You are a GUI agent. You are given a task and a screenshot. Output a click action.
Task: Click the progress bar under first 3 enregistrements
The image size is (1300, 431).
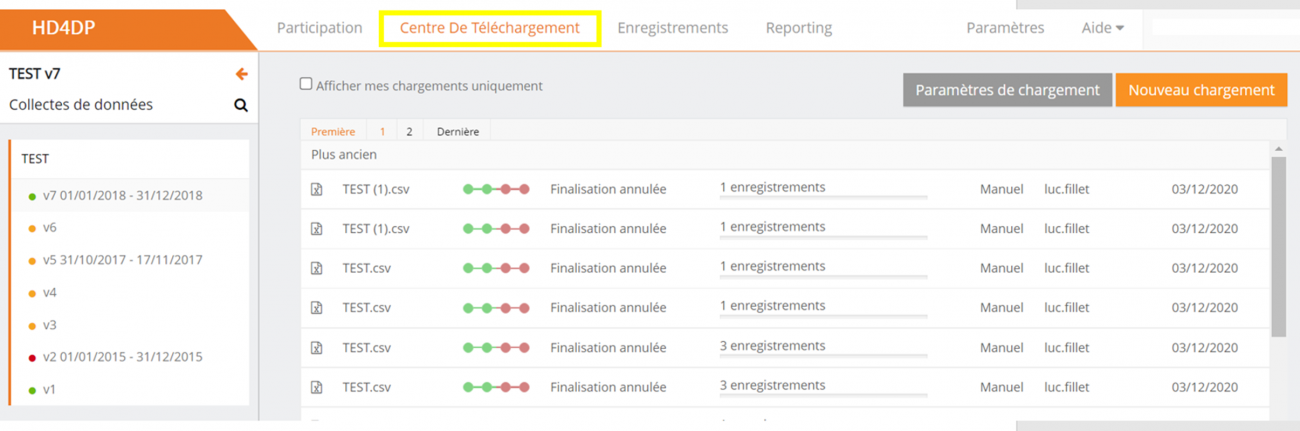pos(823,357)
